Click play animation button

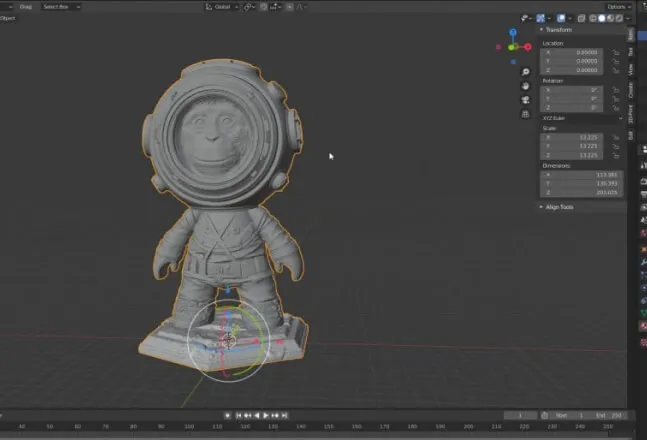tap(266, 416)
